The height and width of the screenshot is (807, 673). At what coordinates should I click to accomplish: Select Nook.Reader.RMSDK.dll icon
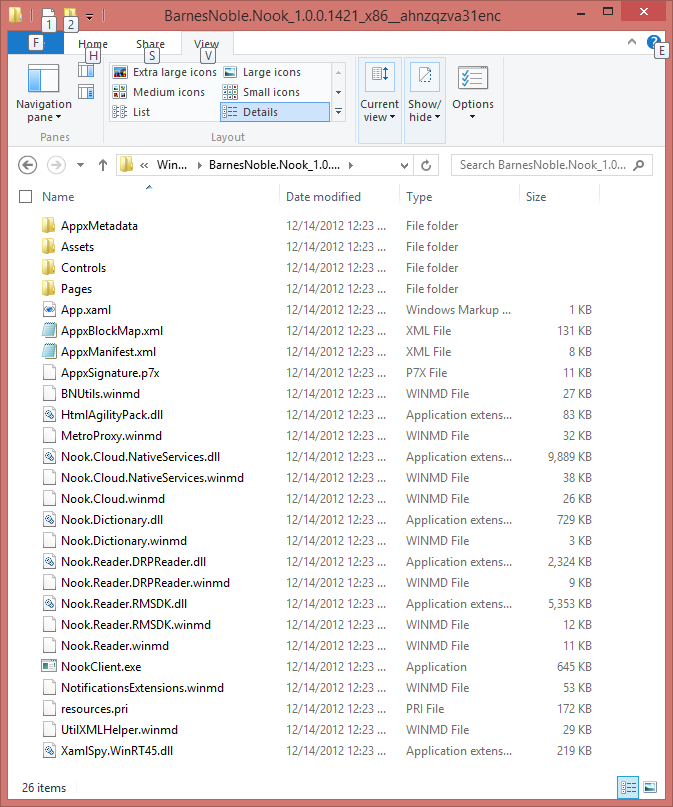click(x=49, y=604)
